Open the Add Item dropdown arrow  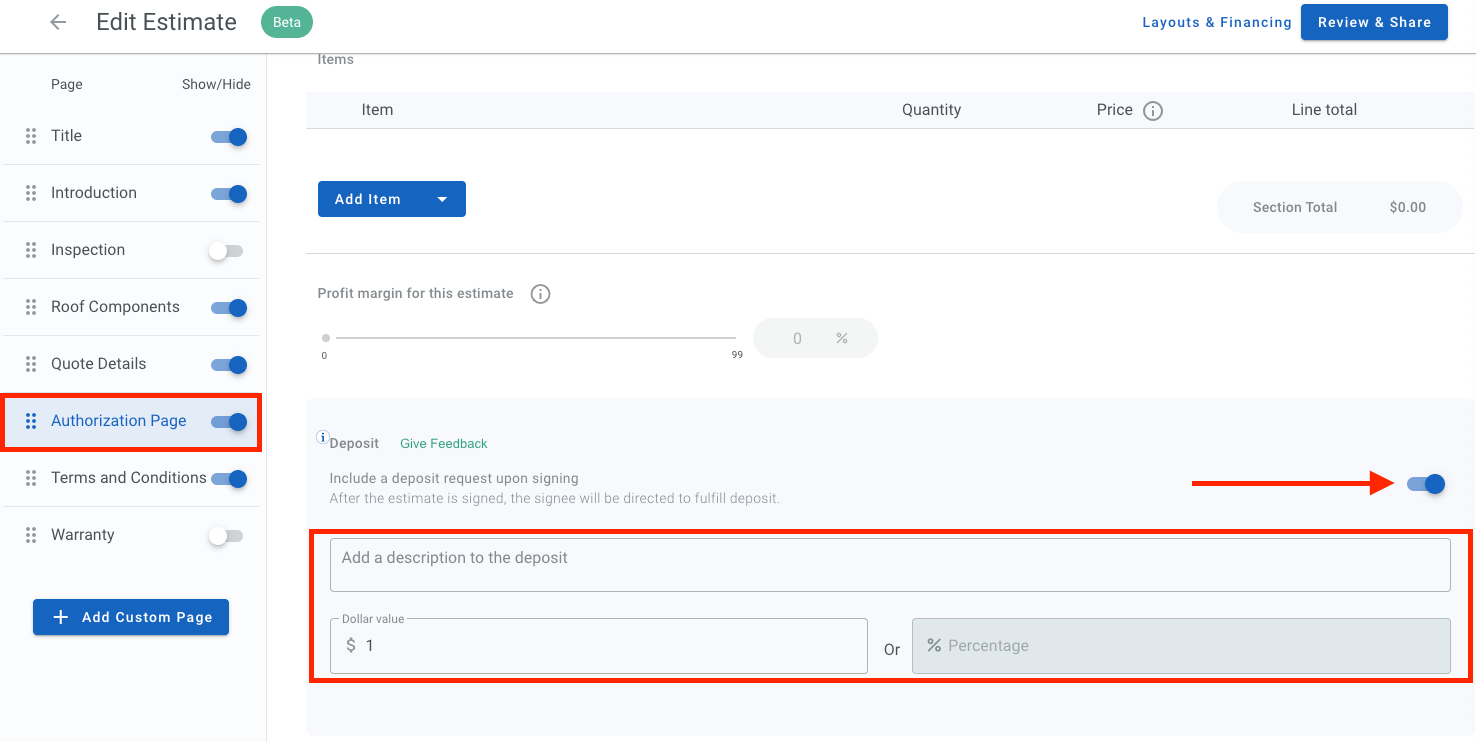[442, 199]
